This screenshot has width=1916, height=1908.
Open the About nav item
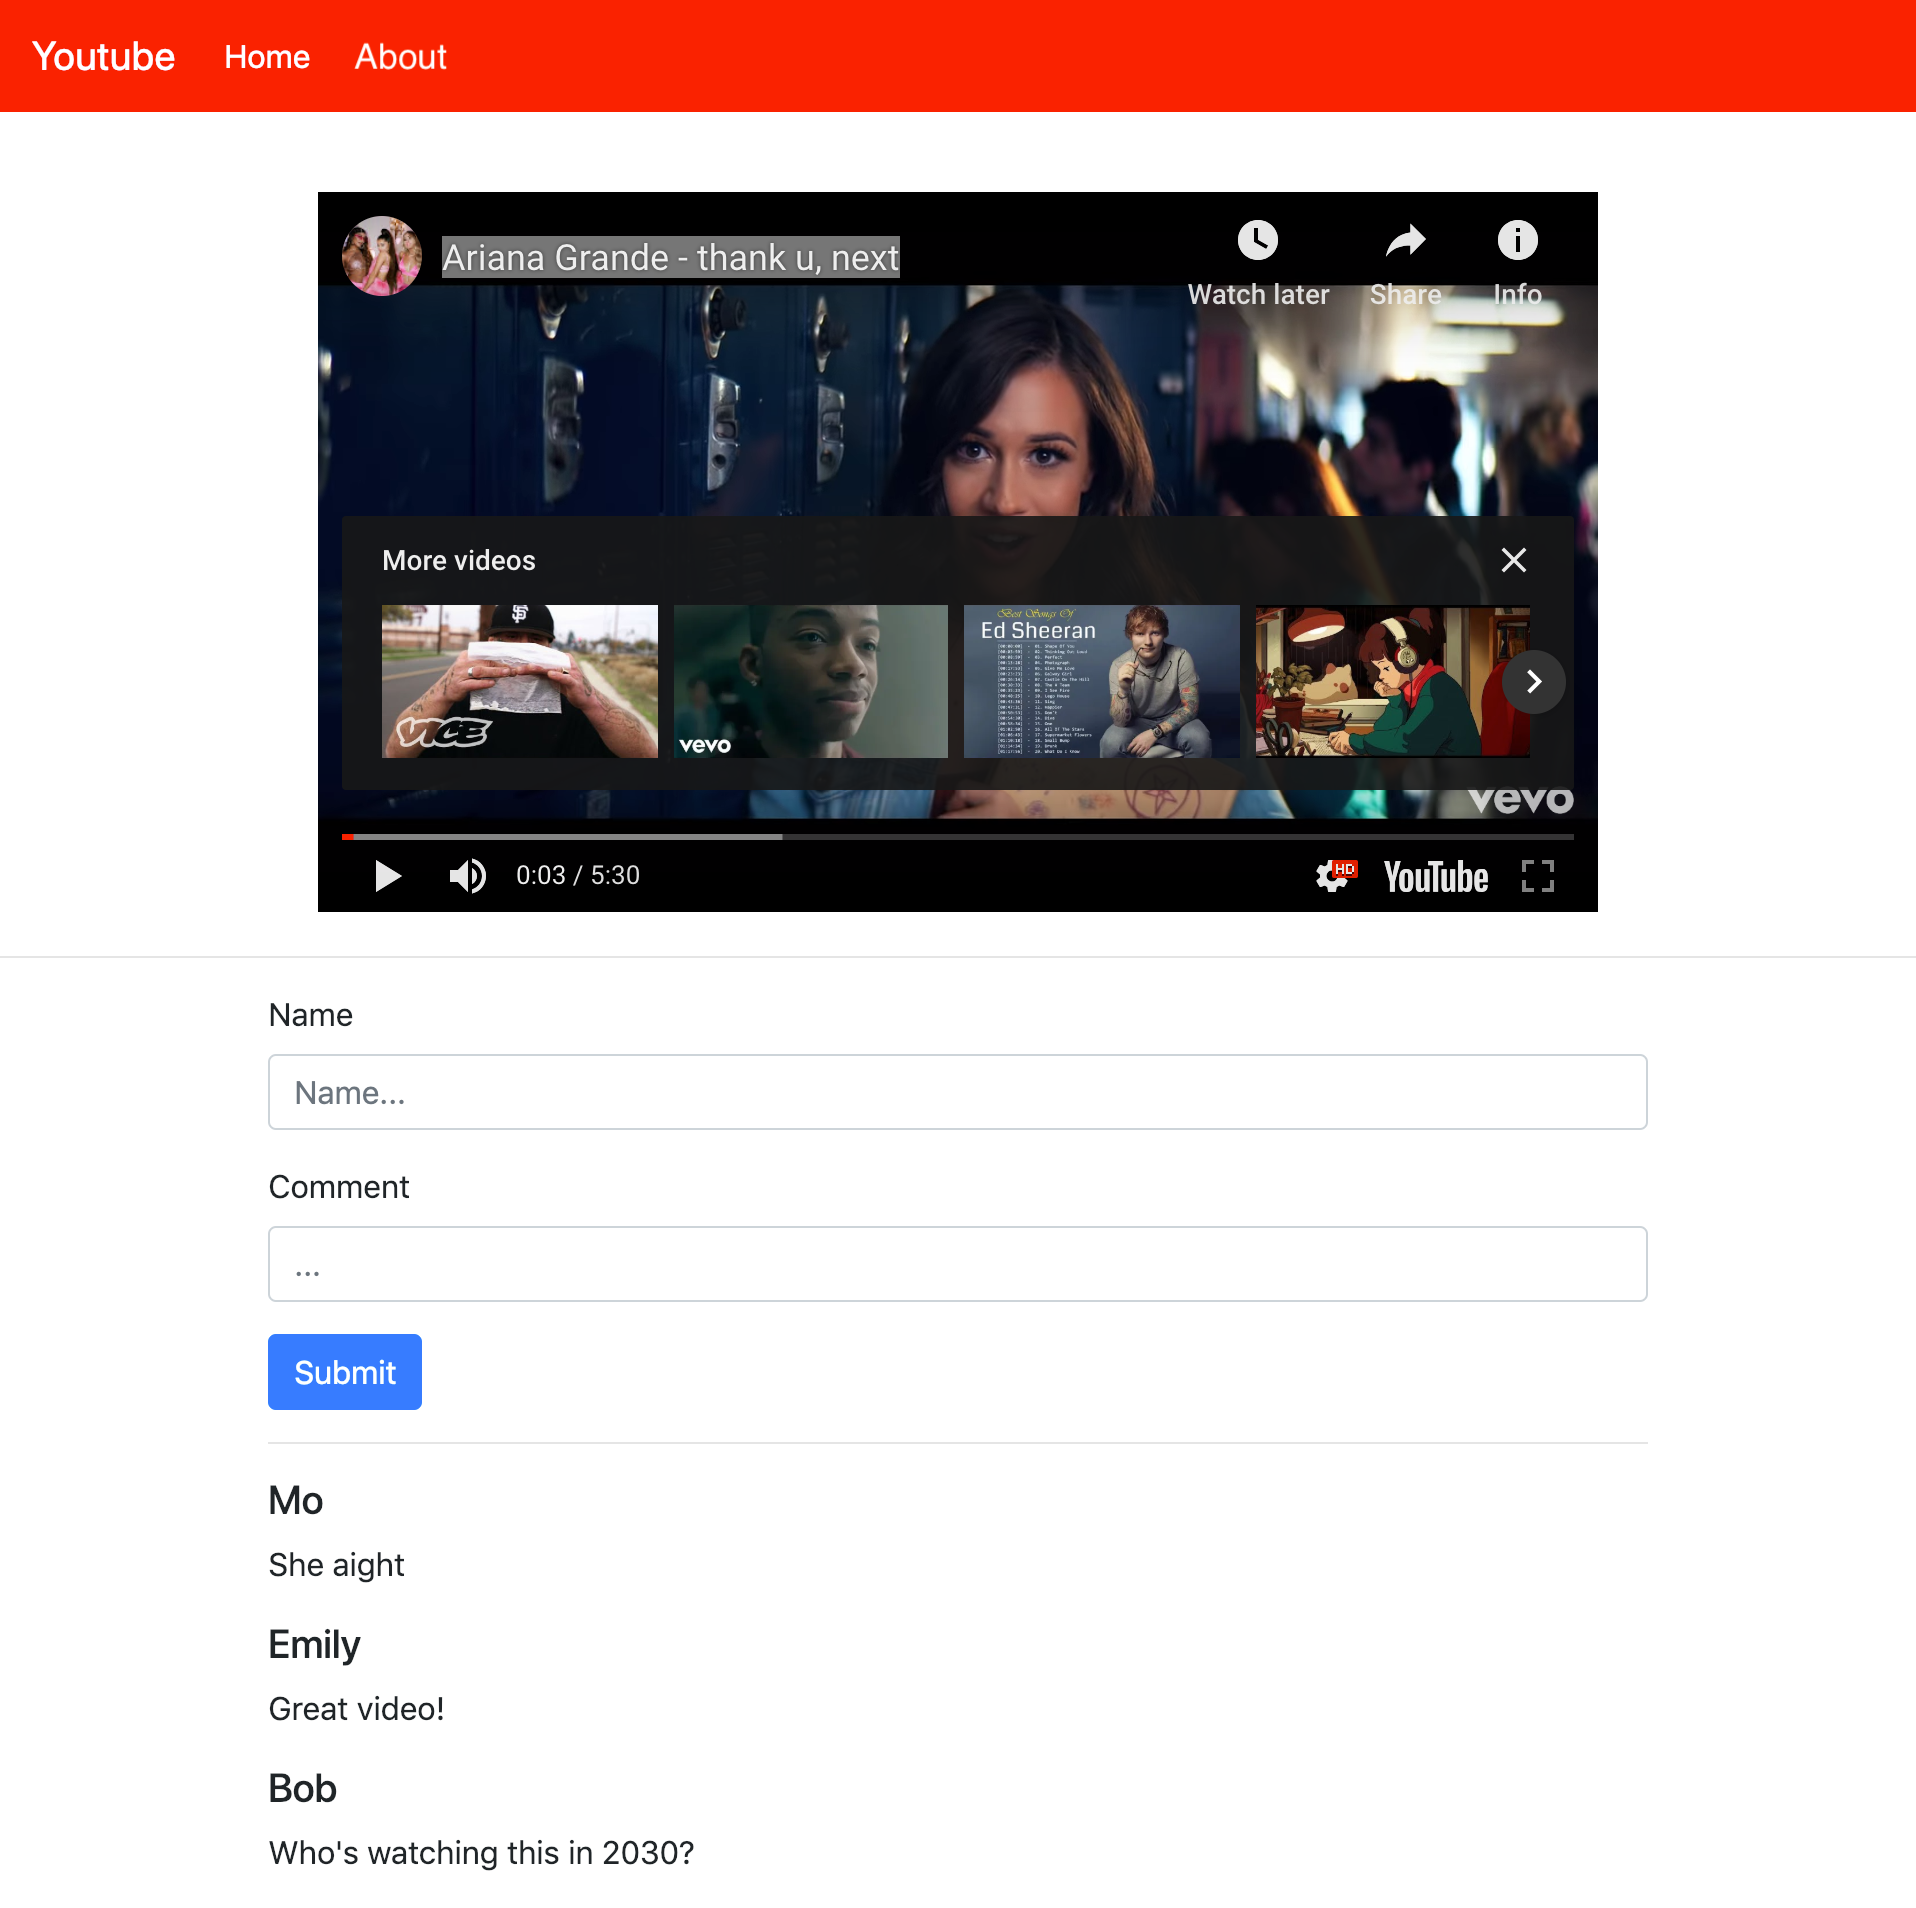(x=401, y=57)
